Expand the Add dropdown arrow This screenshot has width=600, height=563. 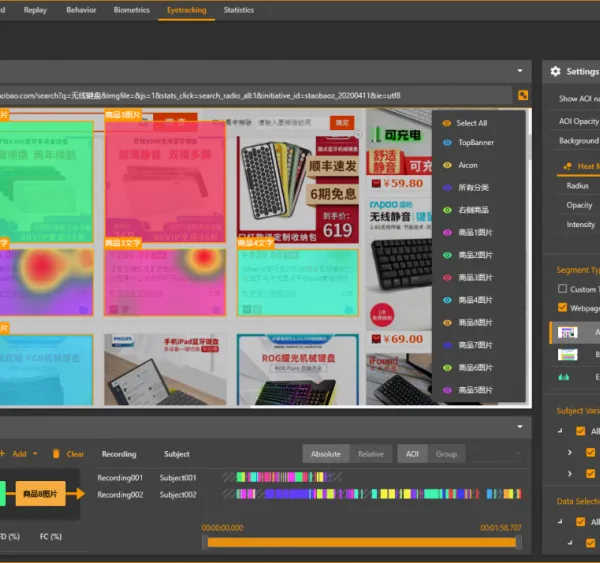click(x=35, y=454)
